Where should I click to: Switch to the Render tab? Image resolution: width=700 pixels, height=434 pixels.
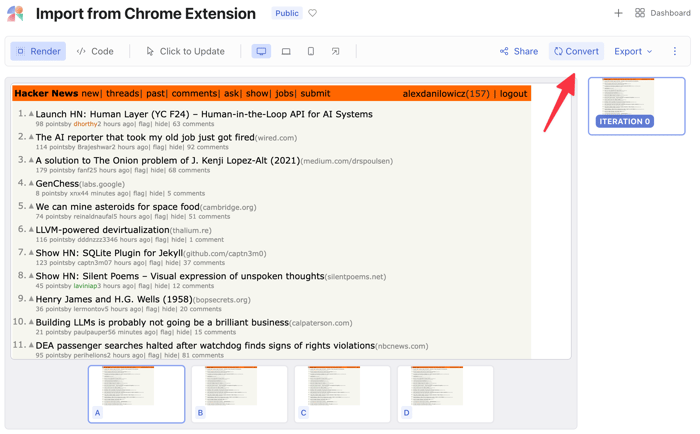point(38,51)
